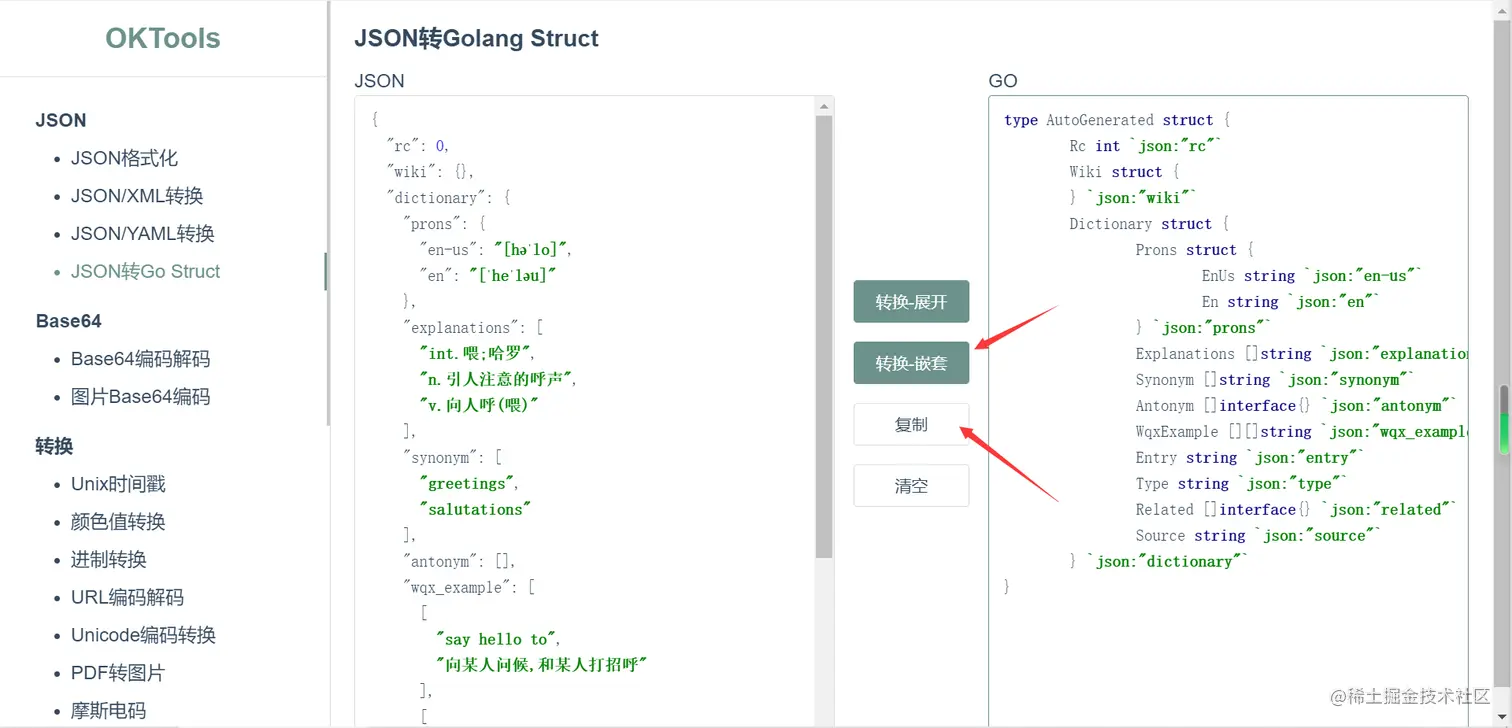The width and height of the screenshot is (1512, 728).
Task: Open the JSON格式化 tool
Action: 124,158
